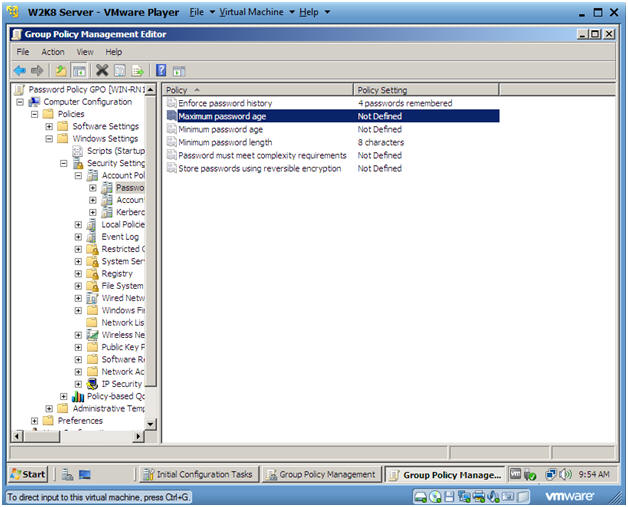Open the Action menu
Image resolution: width=628 pixels, height=507 pixels.
[x=52, y=52]
